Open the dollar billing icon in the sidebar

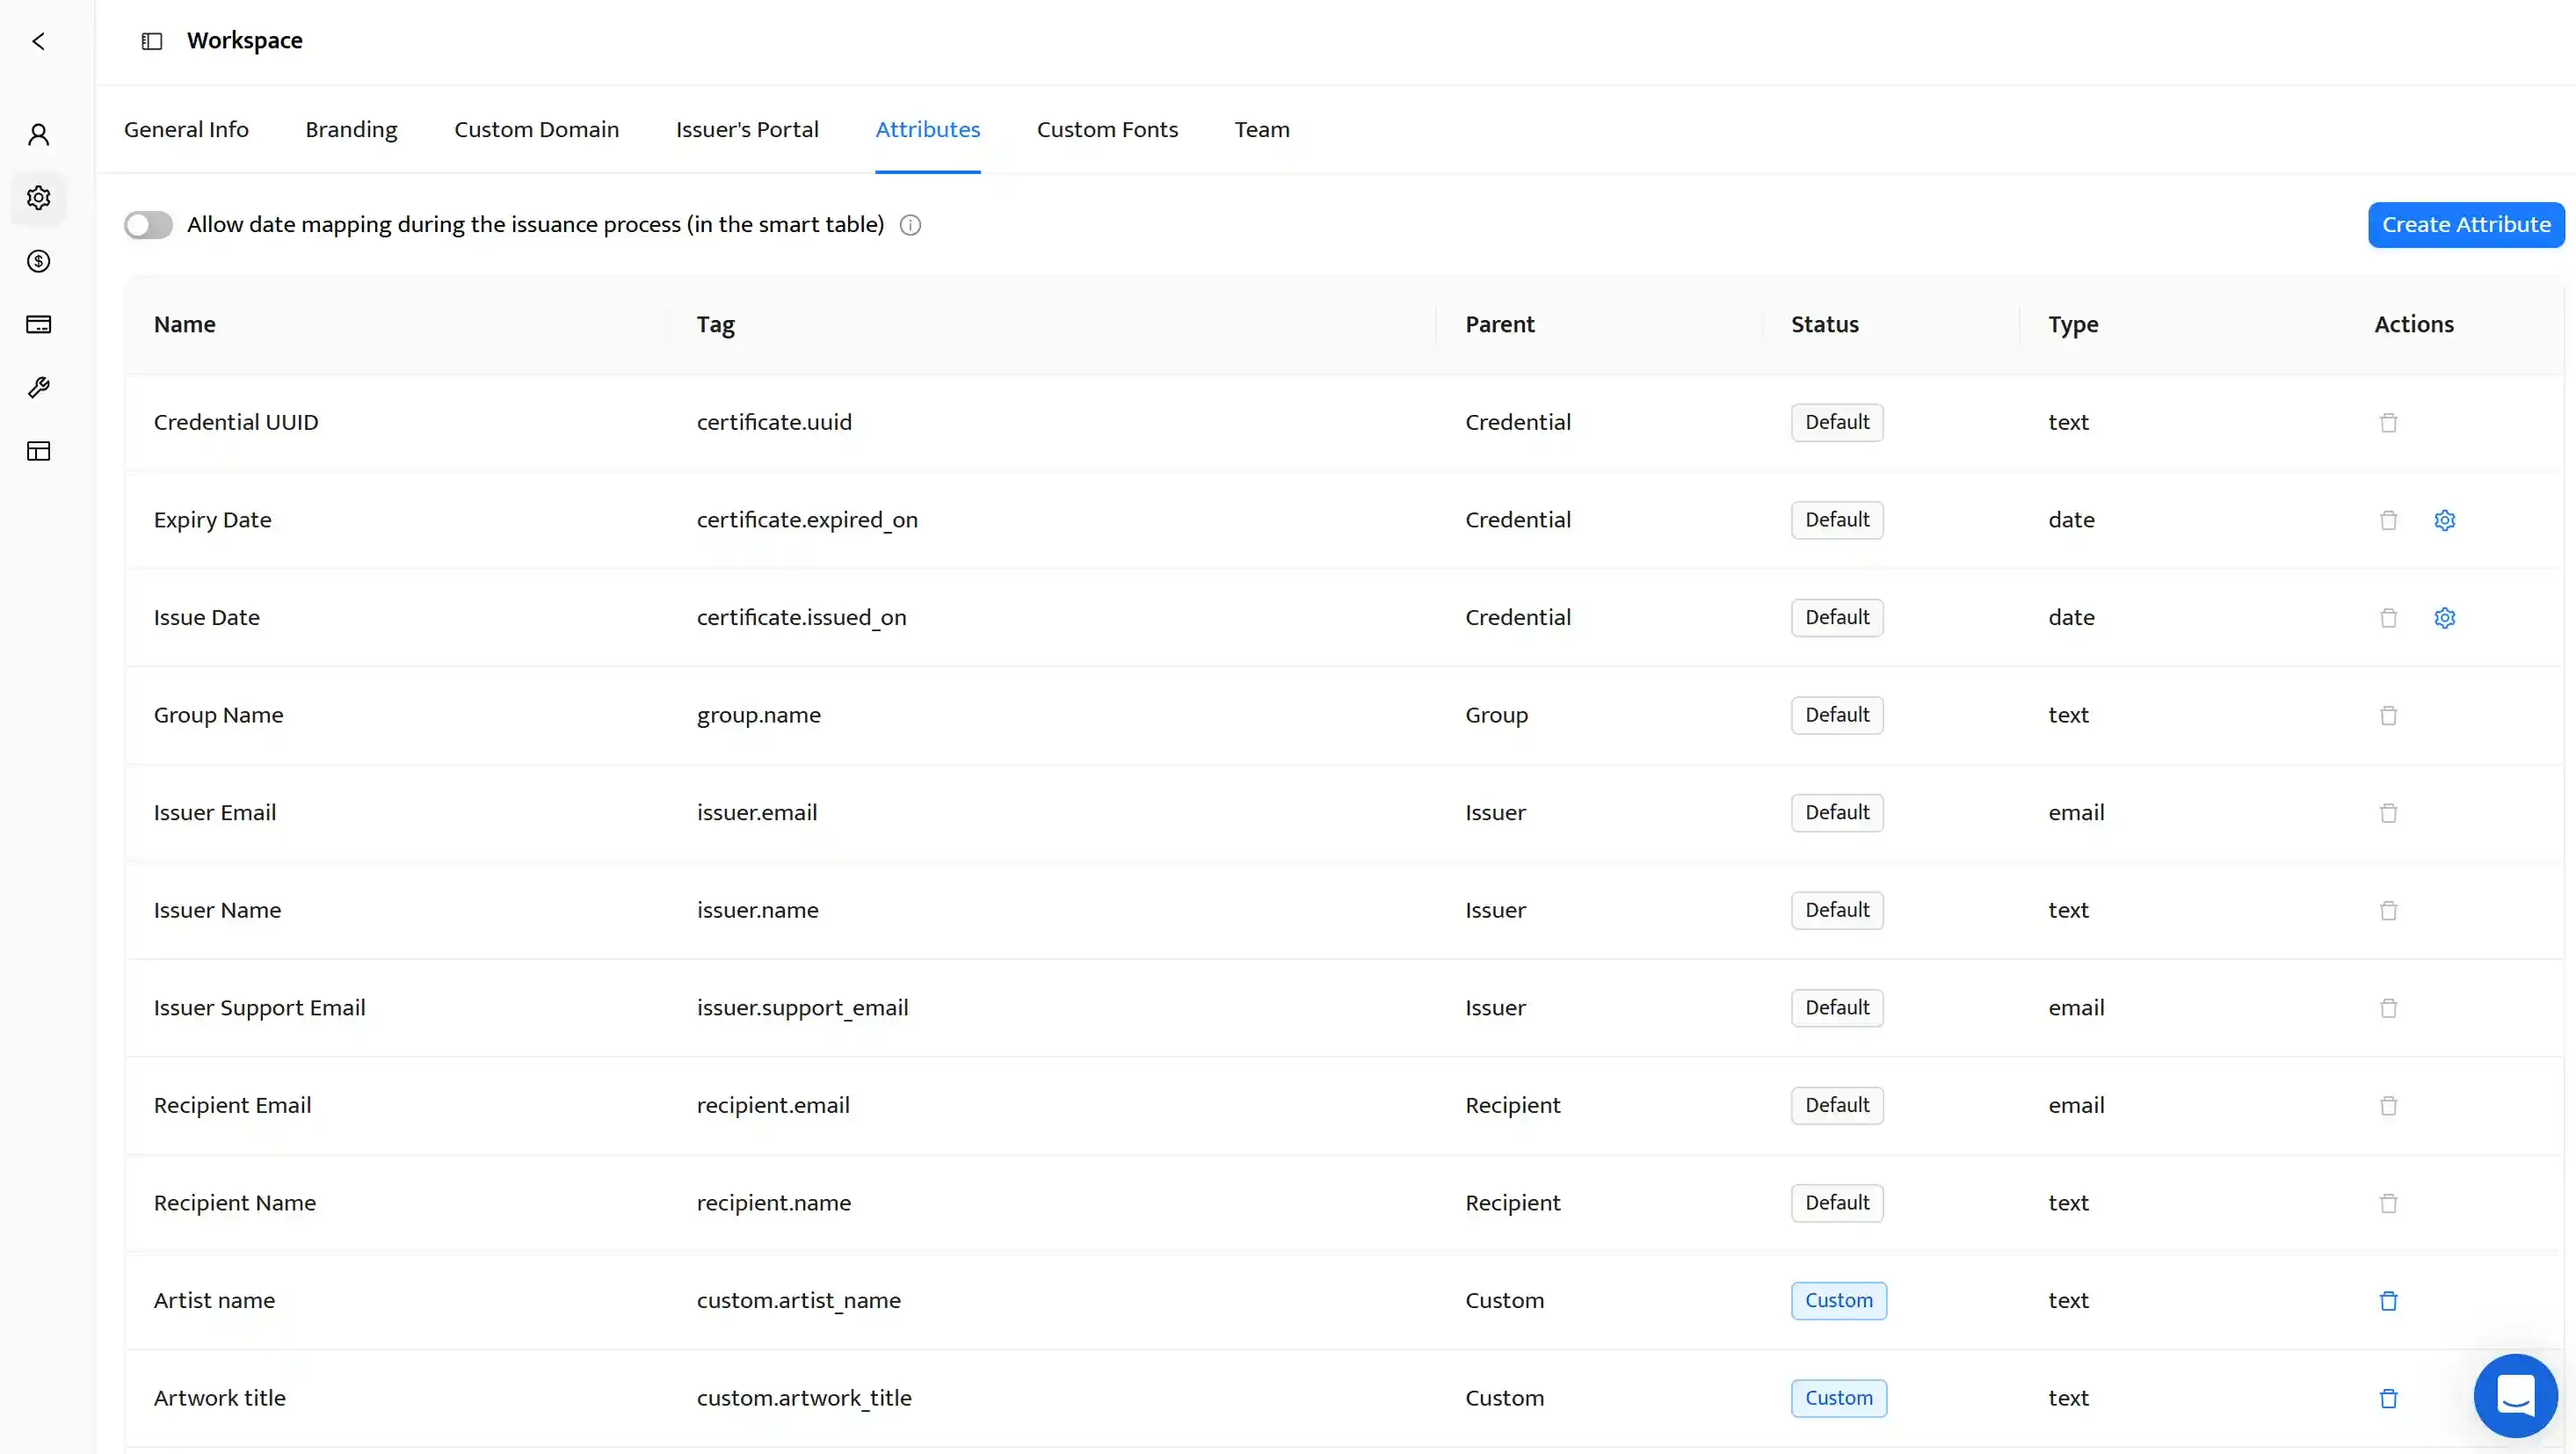tap(39, 261)
